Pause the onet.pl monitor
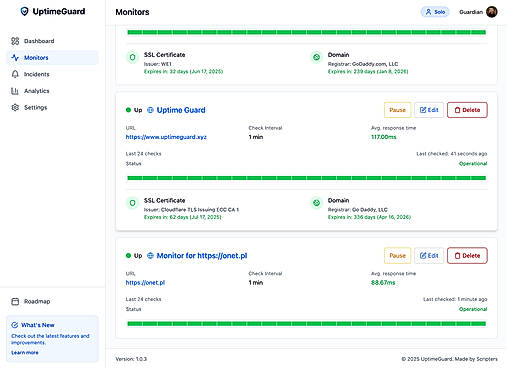 [x=397, y=256]
